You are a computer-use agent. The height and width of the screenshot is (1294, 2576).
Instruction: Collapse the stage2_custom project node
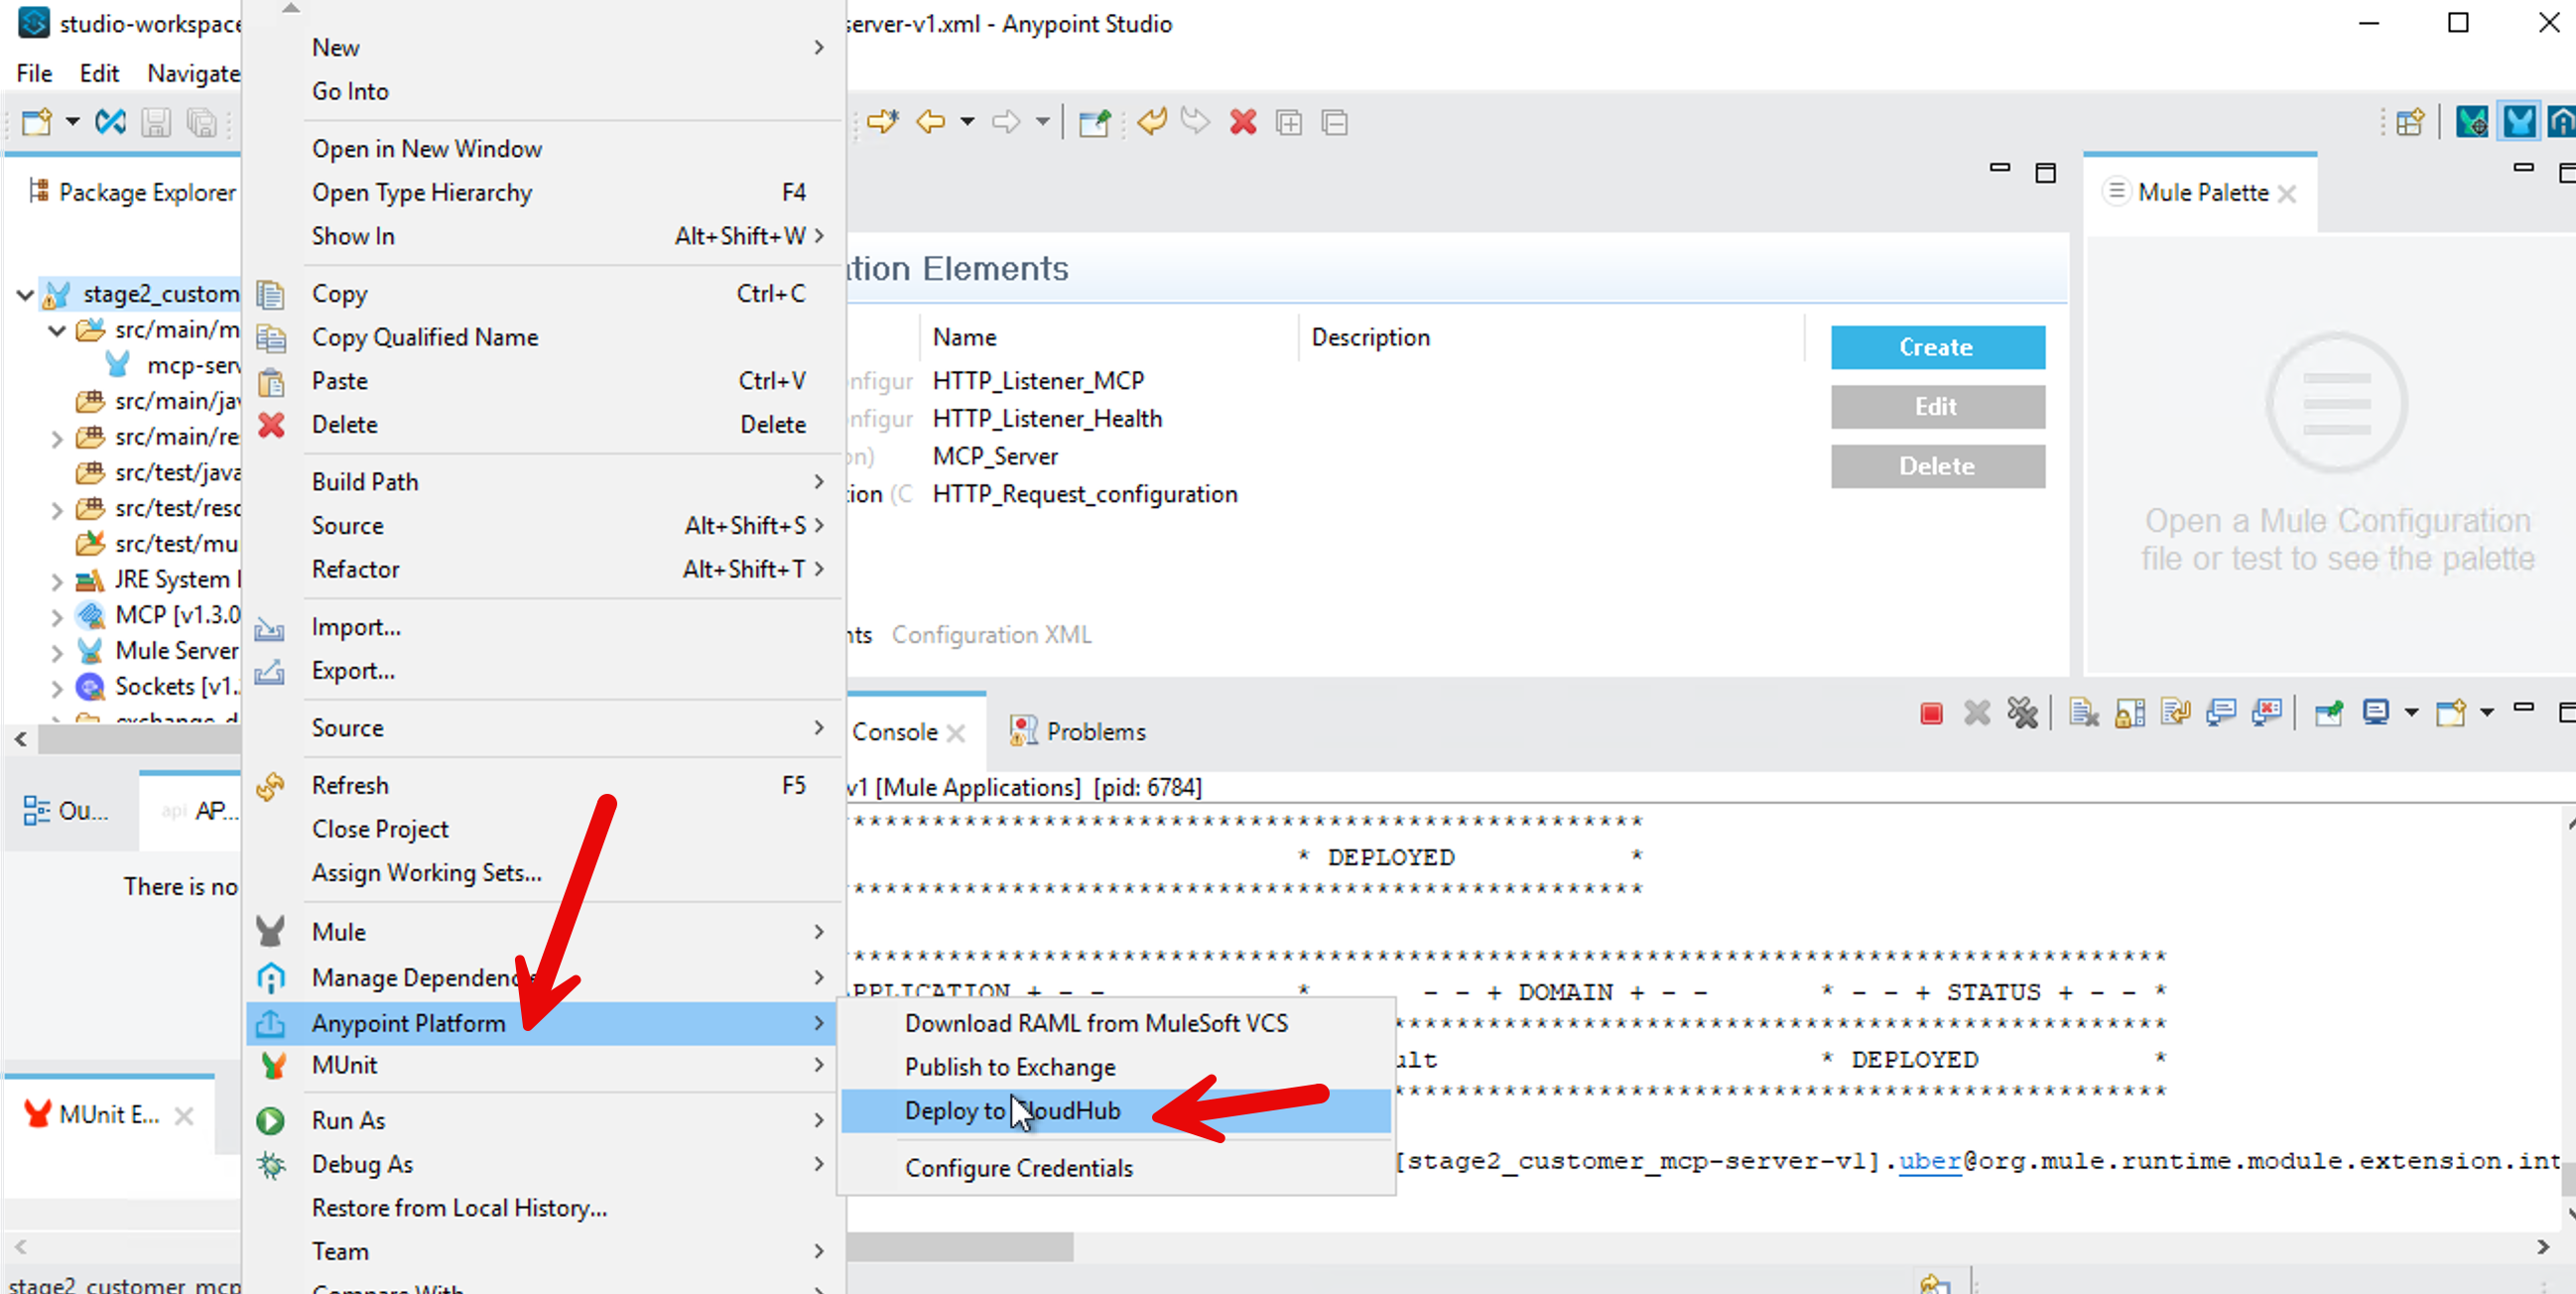pos(24,294)
